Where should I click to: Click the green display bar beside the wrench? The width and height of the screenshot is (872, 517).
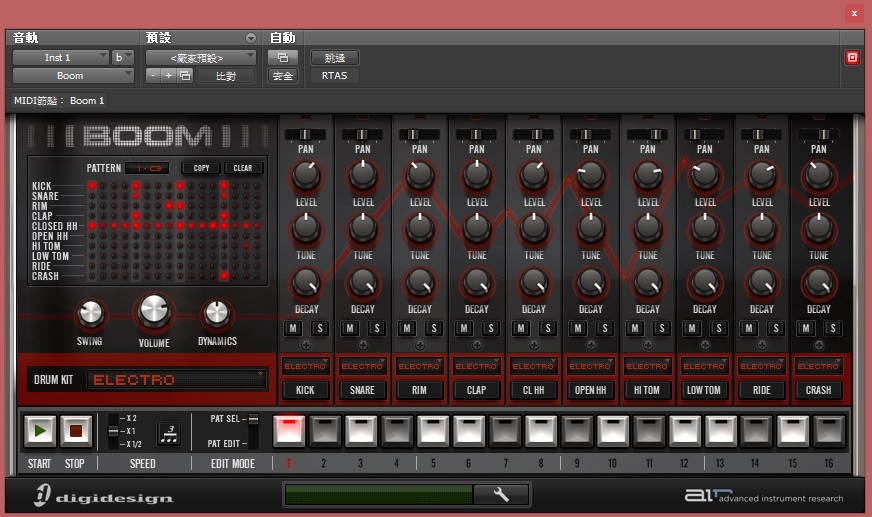coord(379,494)
